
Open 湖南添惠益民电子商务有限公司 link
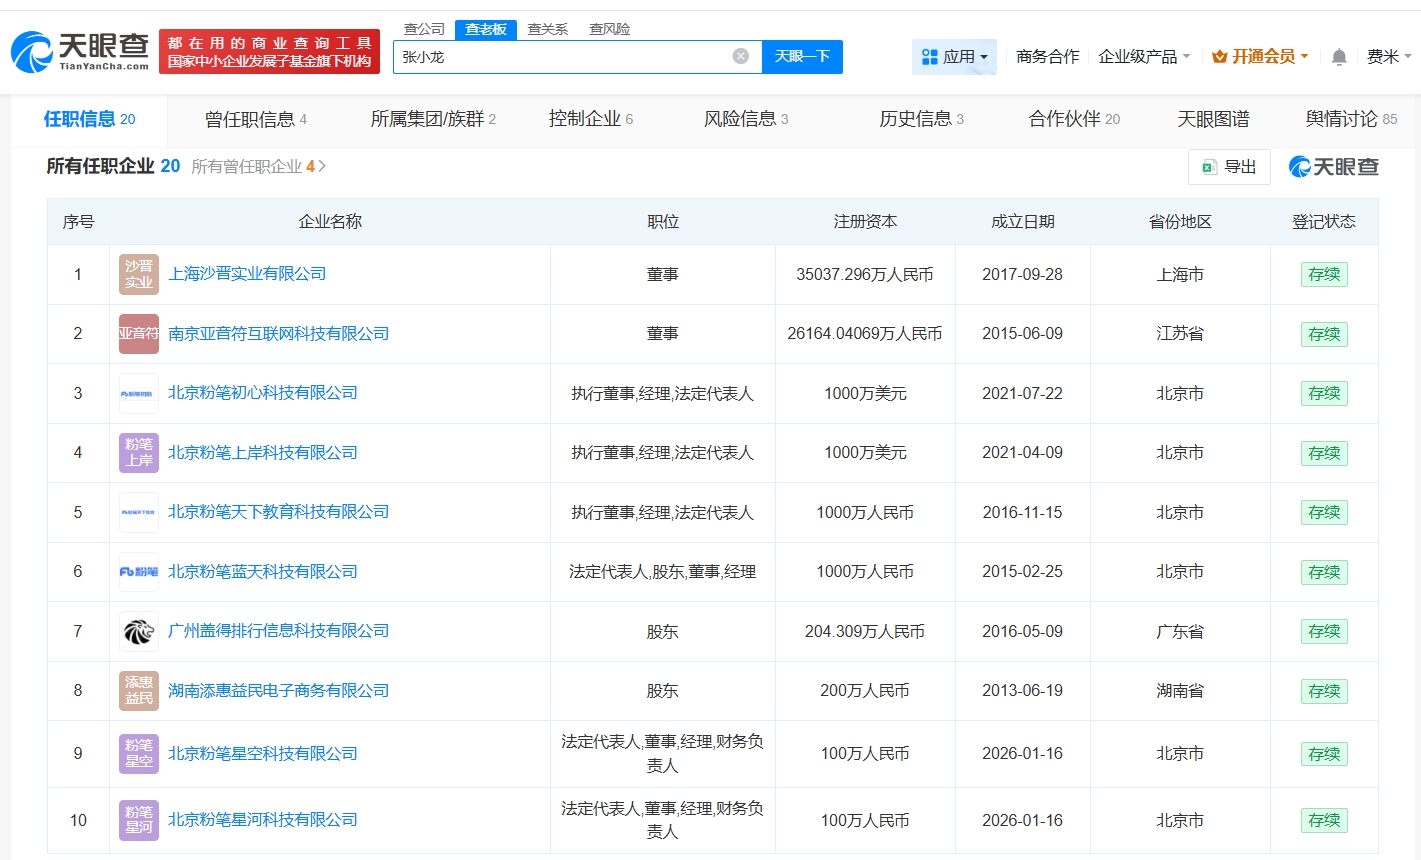(279, 691)
